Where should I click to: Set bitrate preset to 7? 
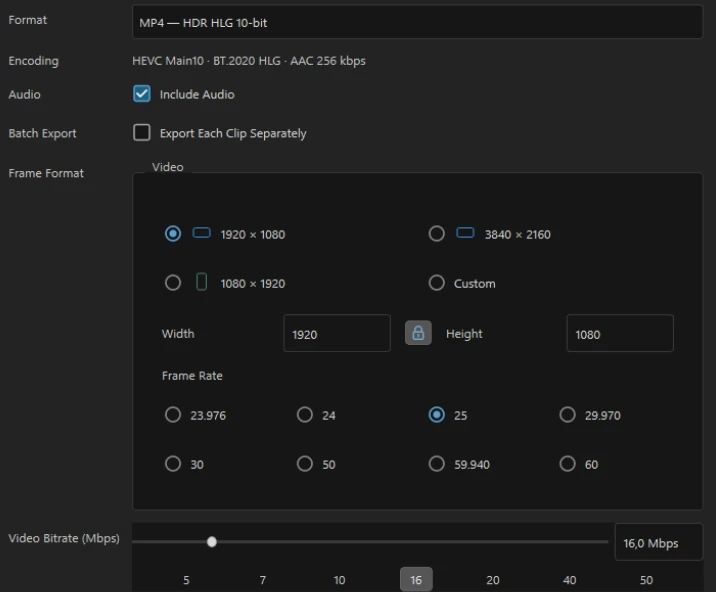pos(263,580)
